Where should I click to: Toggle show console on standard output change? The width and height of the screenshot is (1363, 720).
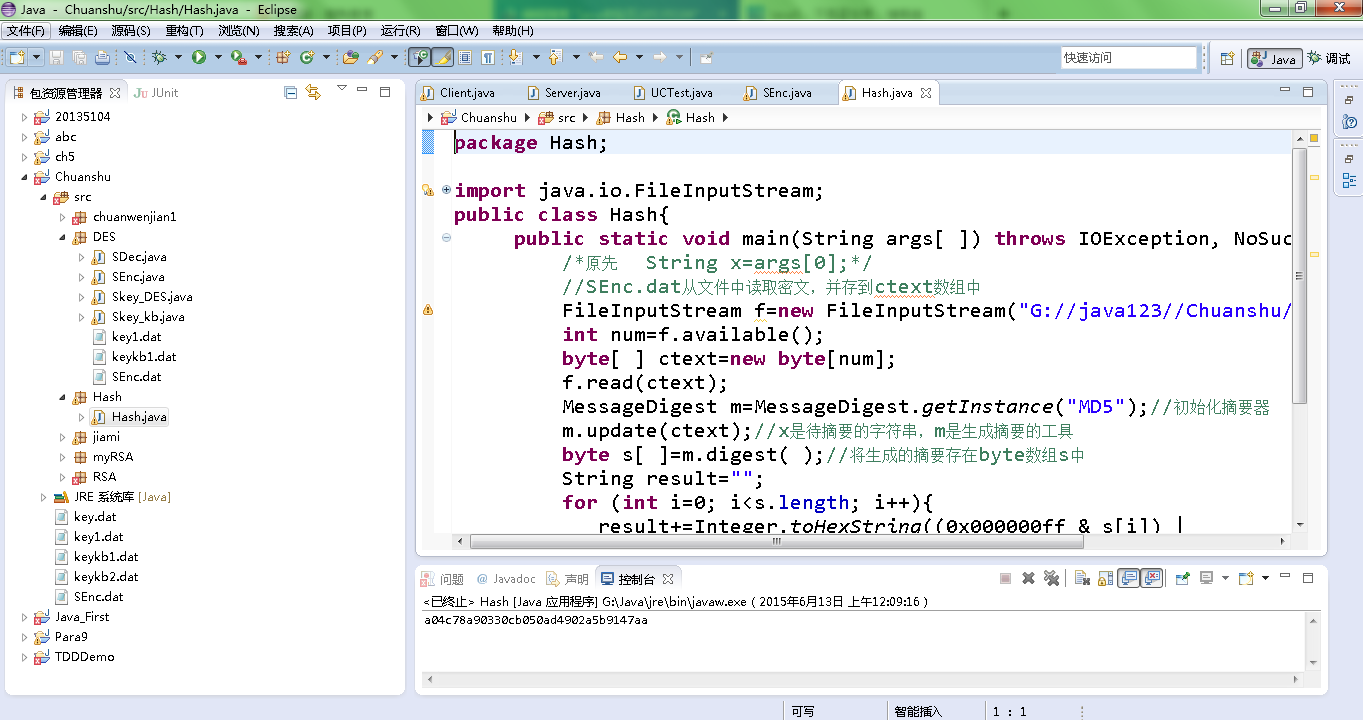1129,578
